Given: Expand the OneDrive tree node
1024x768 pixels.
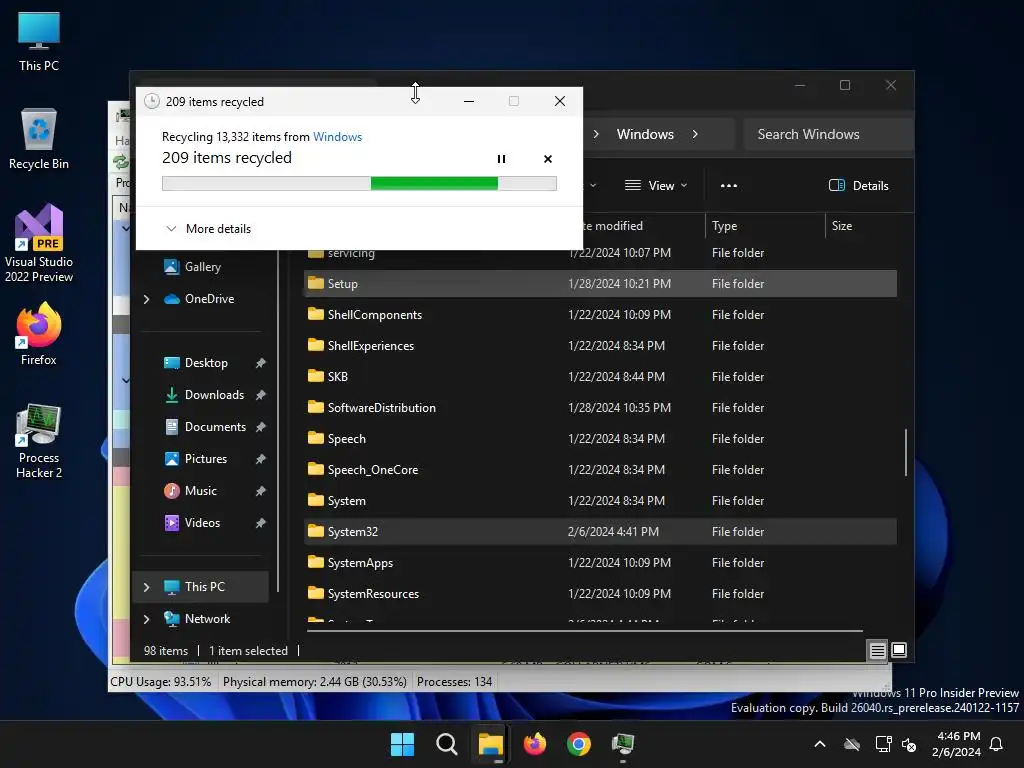Looking at the screenshot, I should [146, 299].
